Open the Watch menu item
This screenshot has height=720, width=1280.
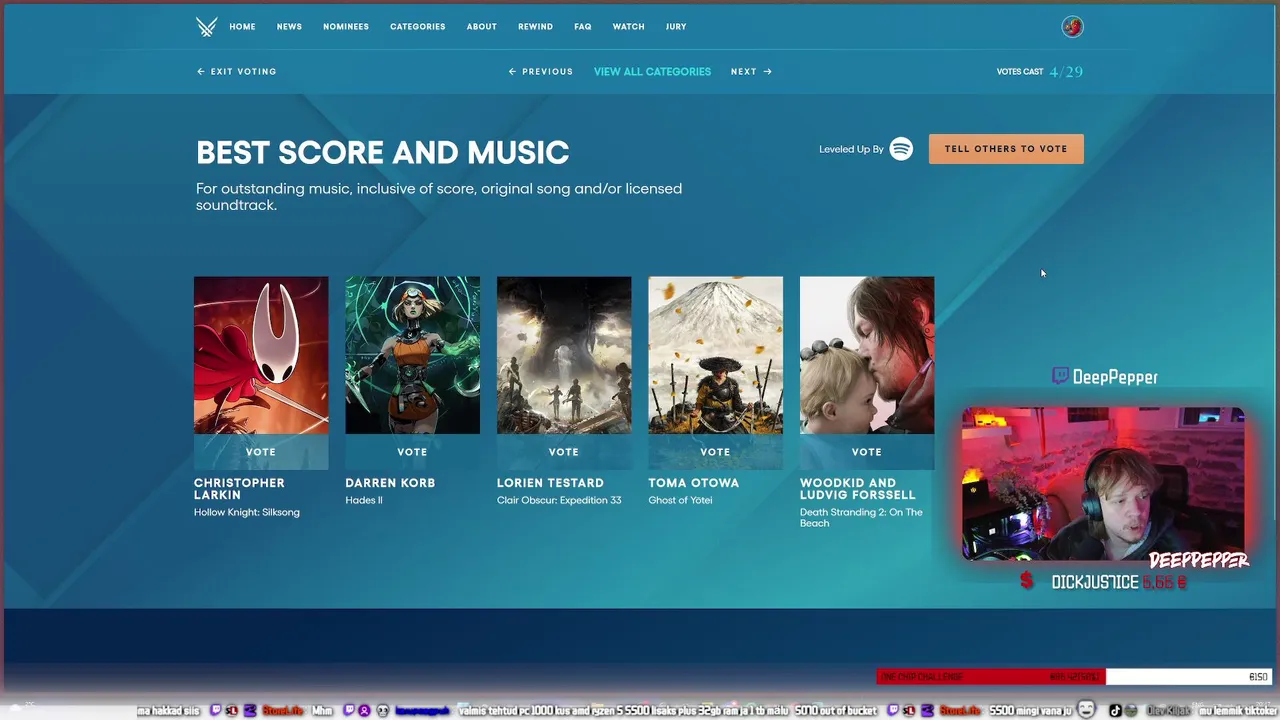tap(628, 27)
